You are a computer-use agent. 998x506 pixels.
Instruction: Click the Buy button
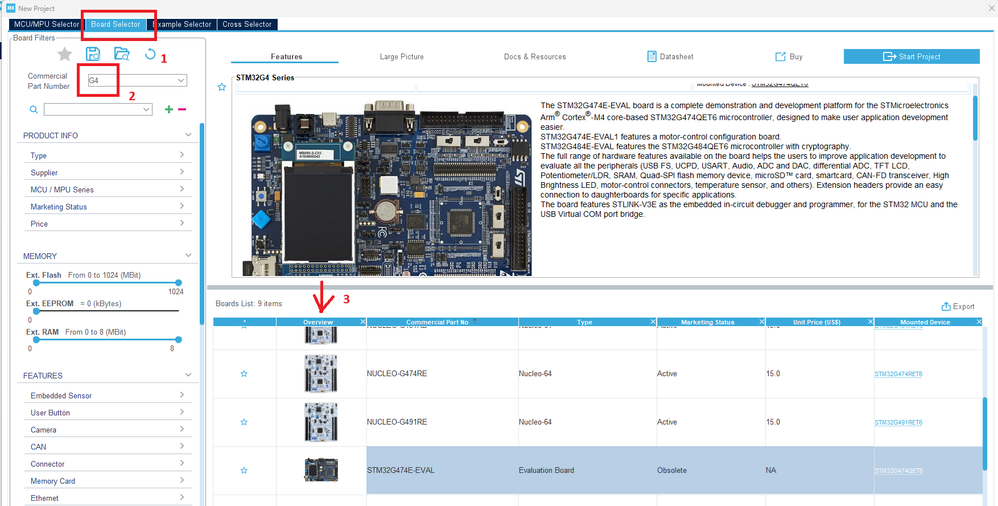pos(789,57)
